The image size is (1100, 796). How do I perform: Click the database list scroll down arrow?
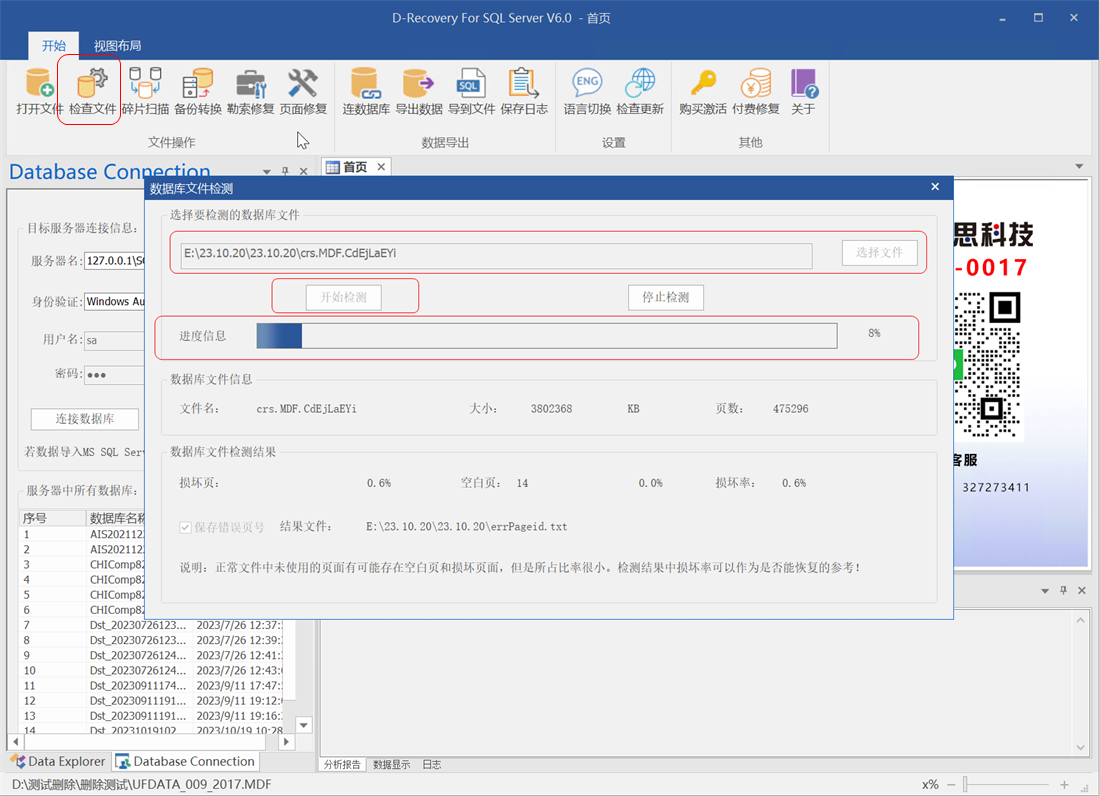[x=304, y=725]
